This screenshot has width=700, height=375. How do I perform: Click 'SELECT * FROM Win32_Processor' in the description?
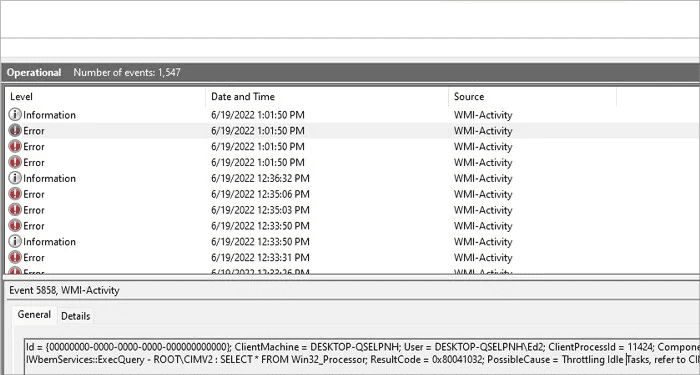pyautogui.click(x=293, y=359)
